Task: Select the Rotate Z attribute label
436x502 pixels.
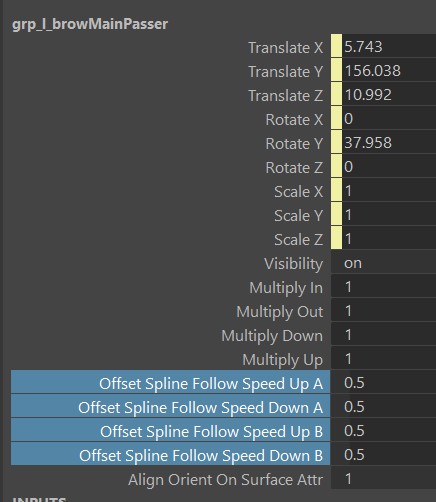Action: tap(294, 167)
